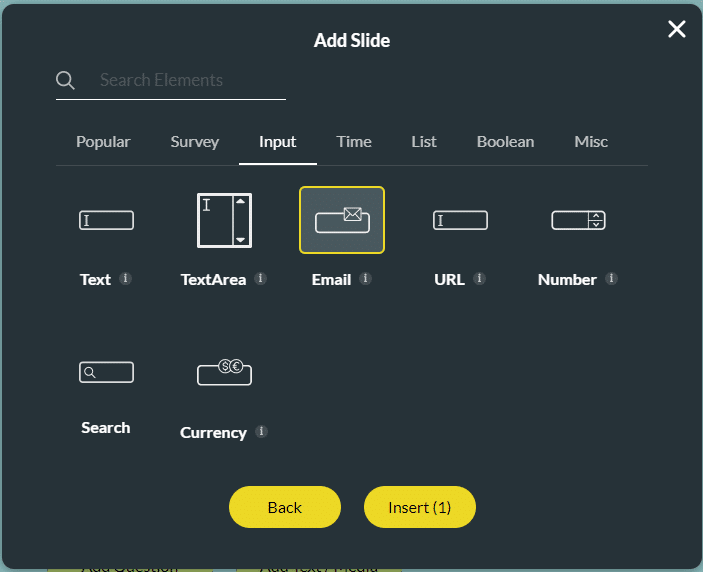
Task: Show info for the Text element
Action: point(125,279)
